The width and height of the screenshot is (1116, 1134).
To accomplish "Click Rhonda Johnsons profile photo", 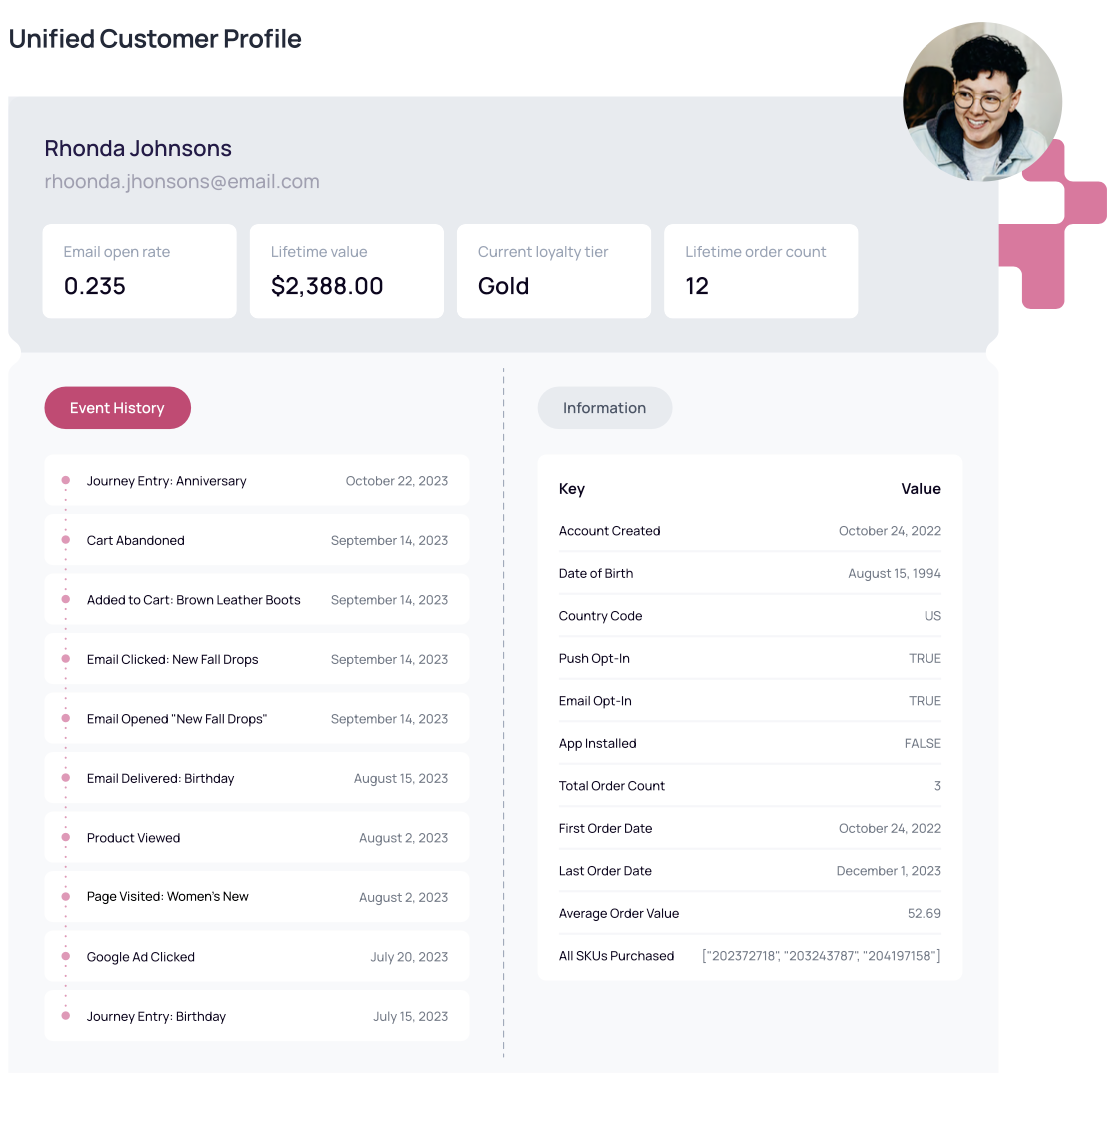I will [x=982, y=101].
